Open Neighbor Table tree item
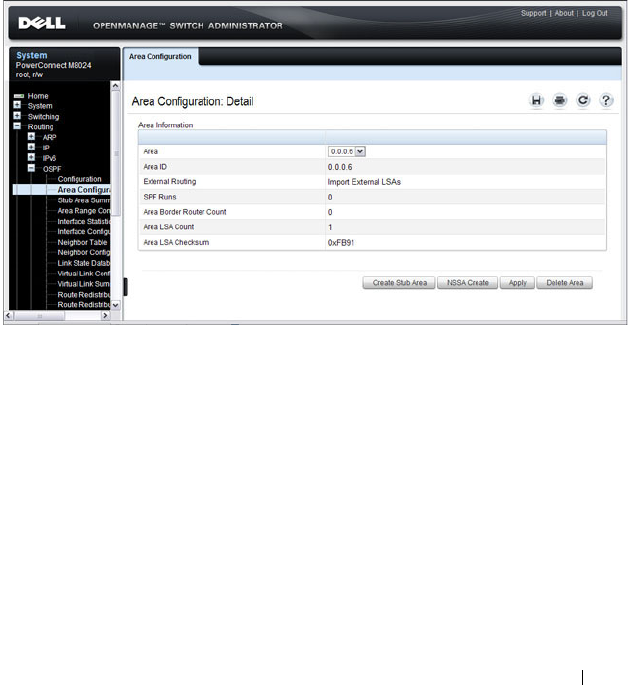This screenshot has width=641, height=685. coord(82,242)
